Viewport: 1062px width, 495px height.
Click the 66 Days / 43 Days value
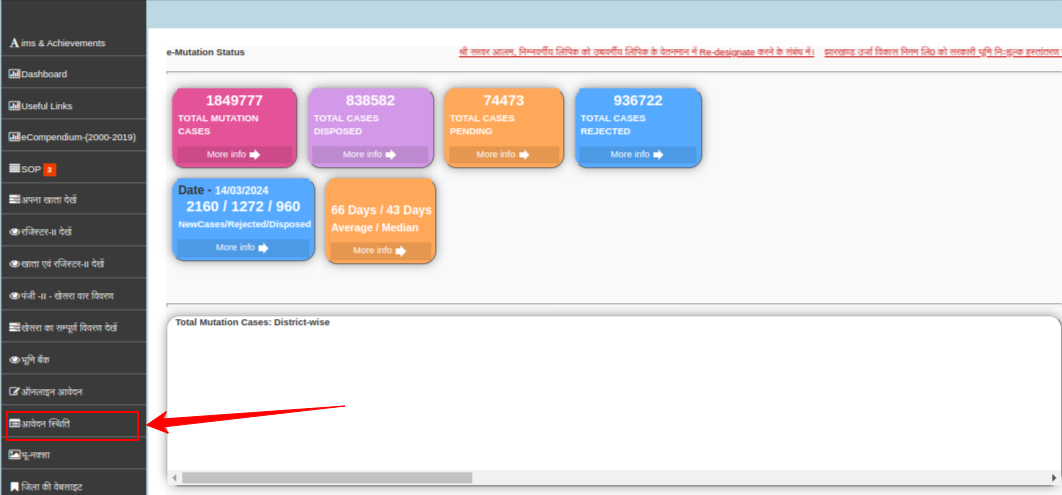(x=381, y=210)
